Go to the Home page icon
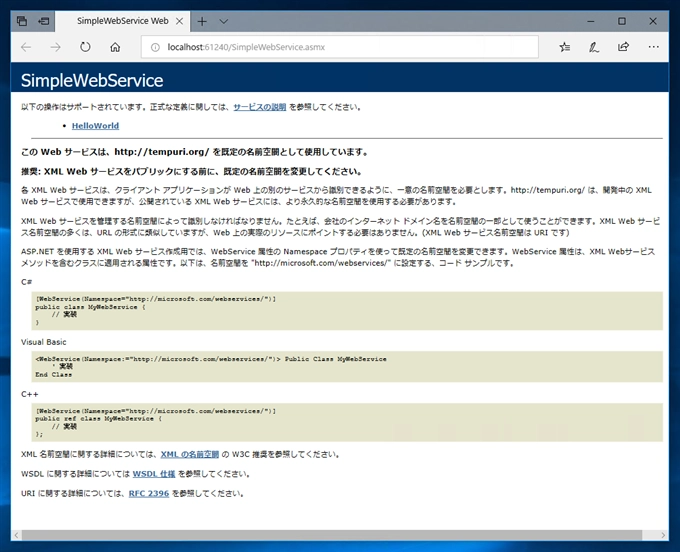The height and width of the screenshot is (552, 680). (115, 47)
